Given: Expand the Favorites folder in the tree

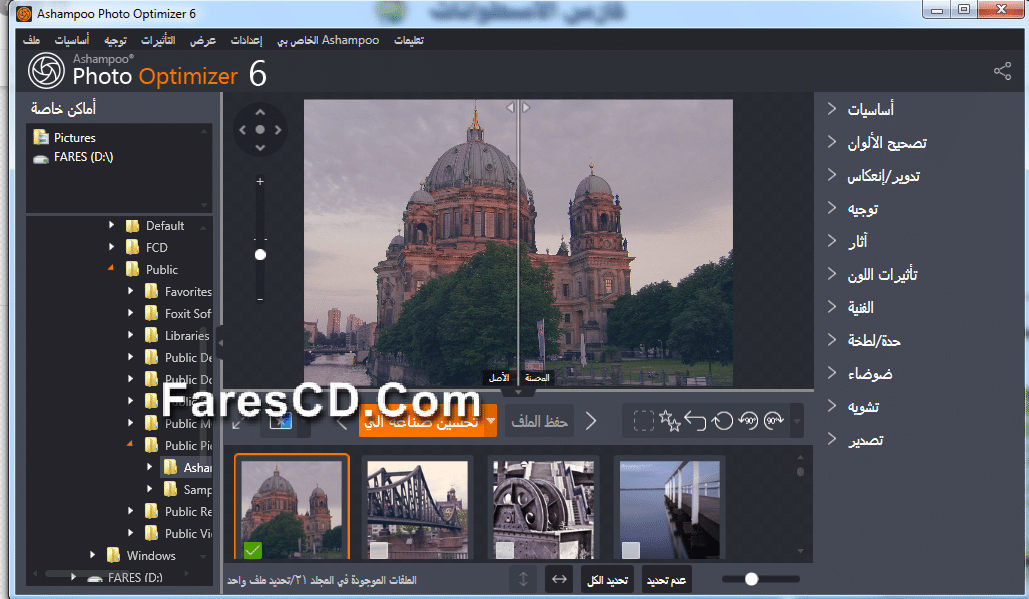Looking at the screenshot, I should point(130,291).
